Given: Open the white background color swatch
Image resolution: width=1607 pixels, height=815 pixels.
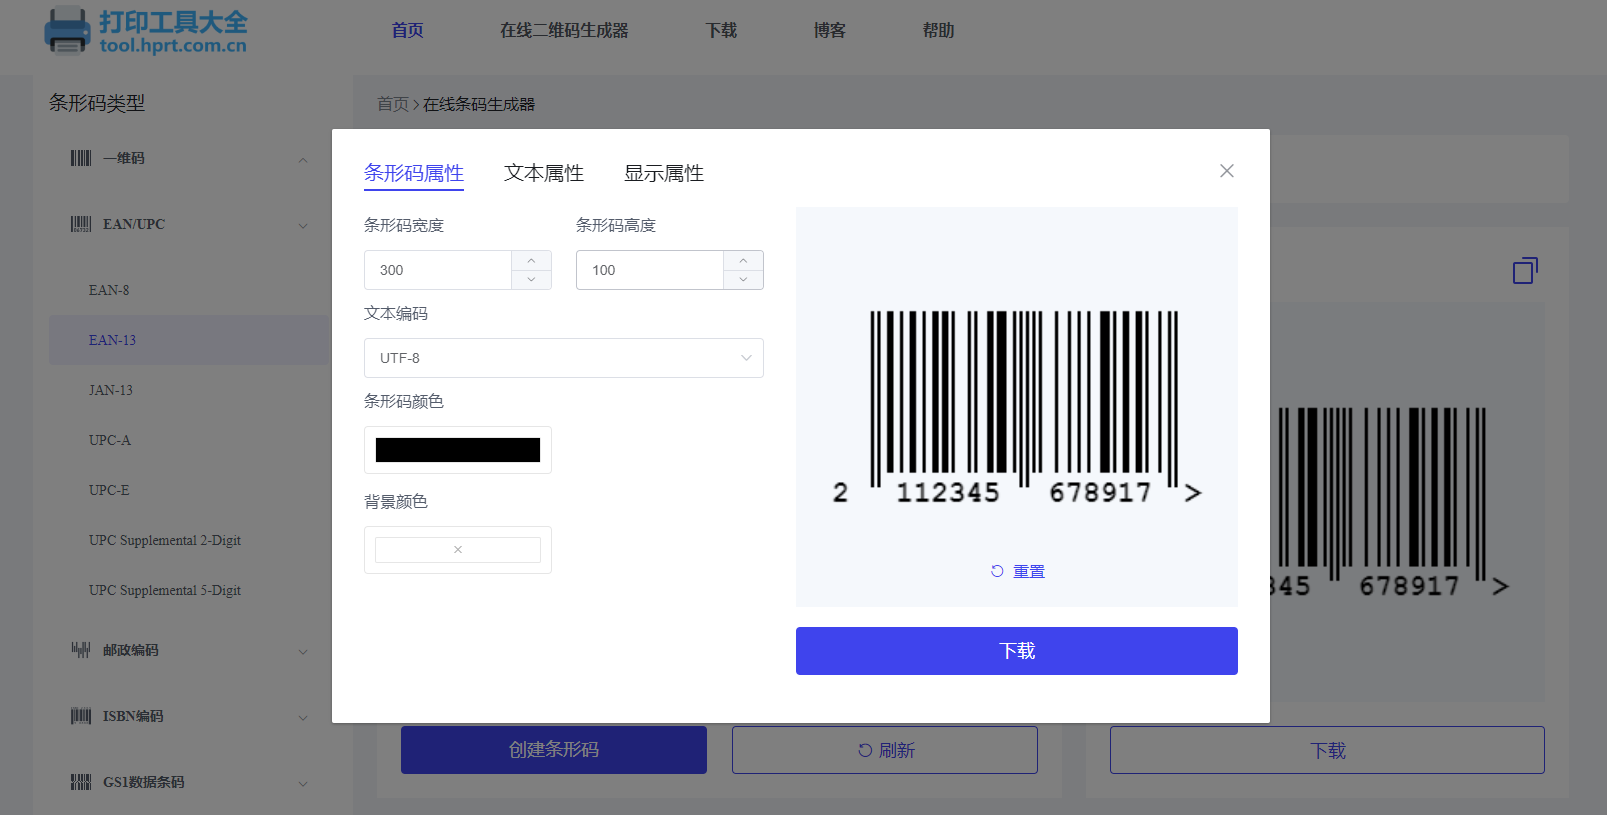Looking at the screenshot, I should pyautogui.click(x=458, y=550).
